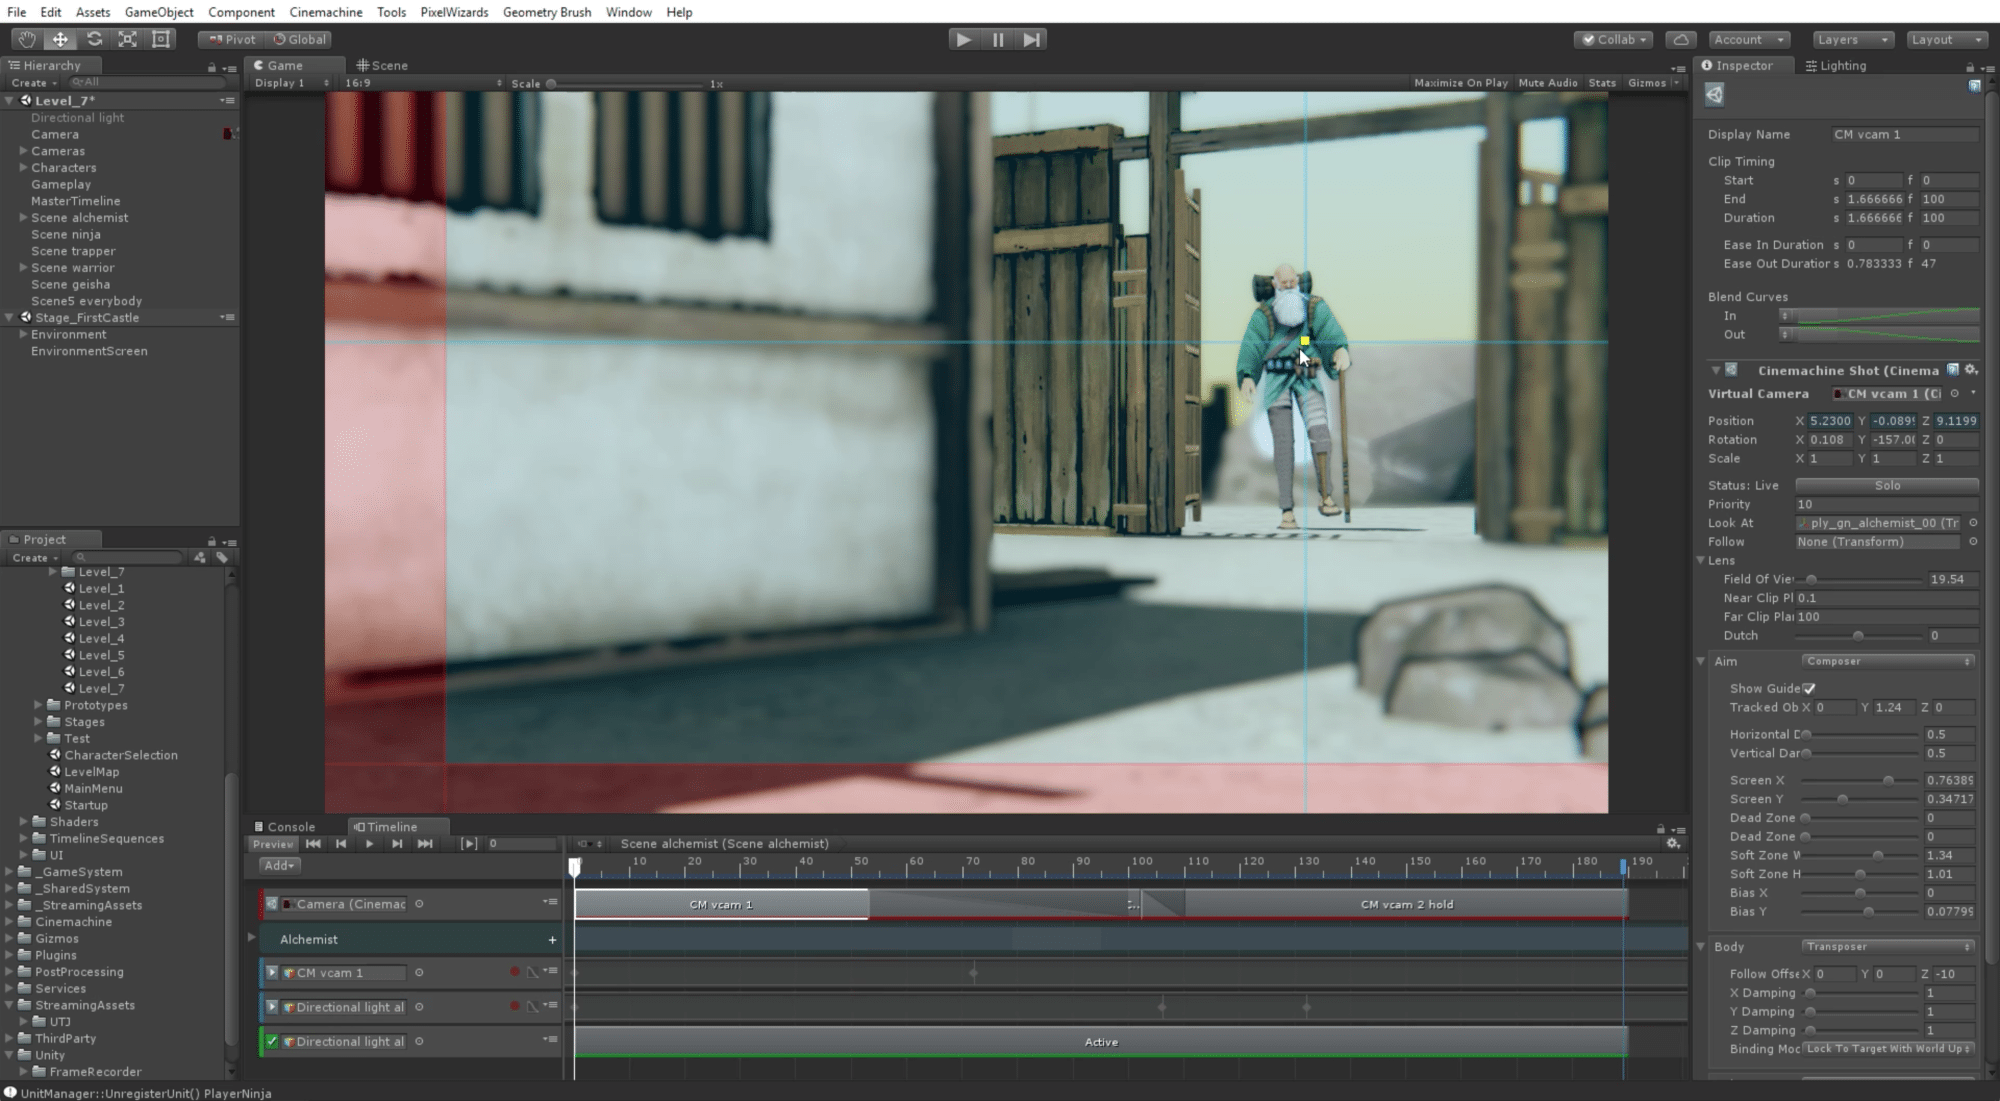Toggle the Preview button in Timeline
This screenshot has height=1101, width=2000.
[x=273, y=844]
